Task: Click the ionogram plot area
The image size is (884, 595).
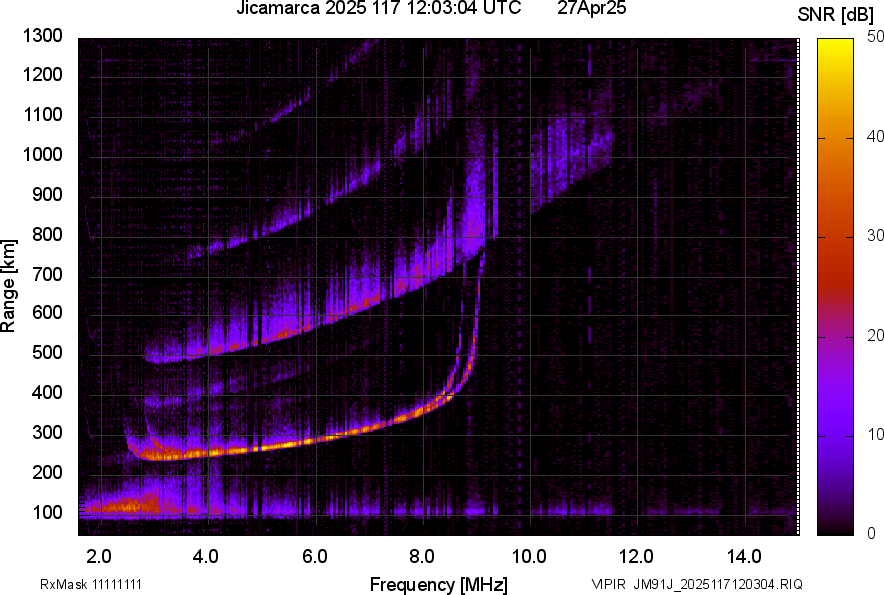Action: point(439,287)
